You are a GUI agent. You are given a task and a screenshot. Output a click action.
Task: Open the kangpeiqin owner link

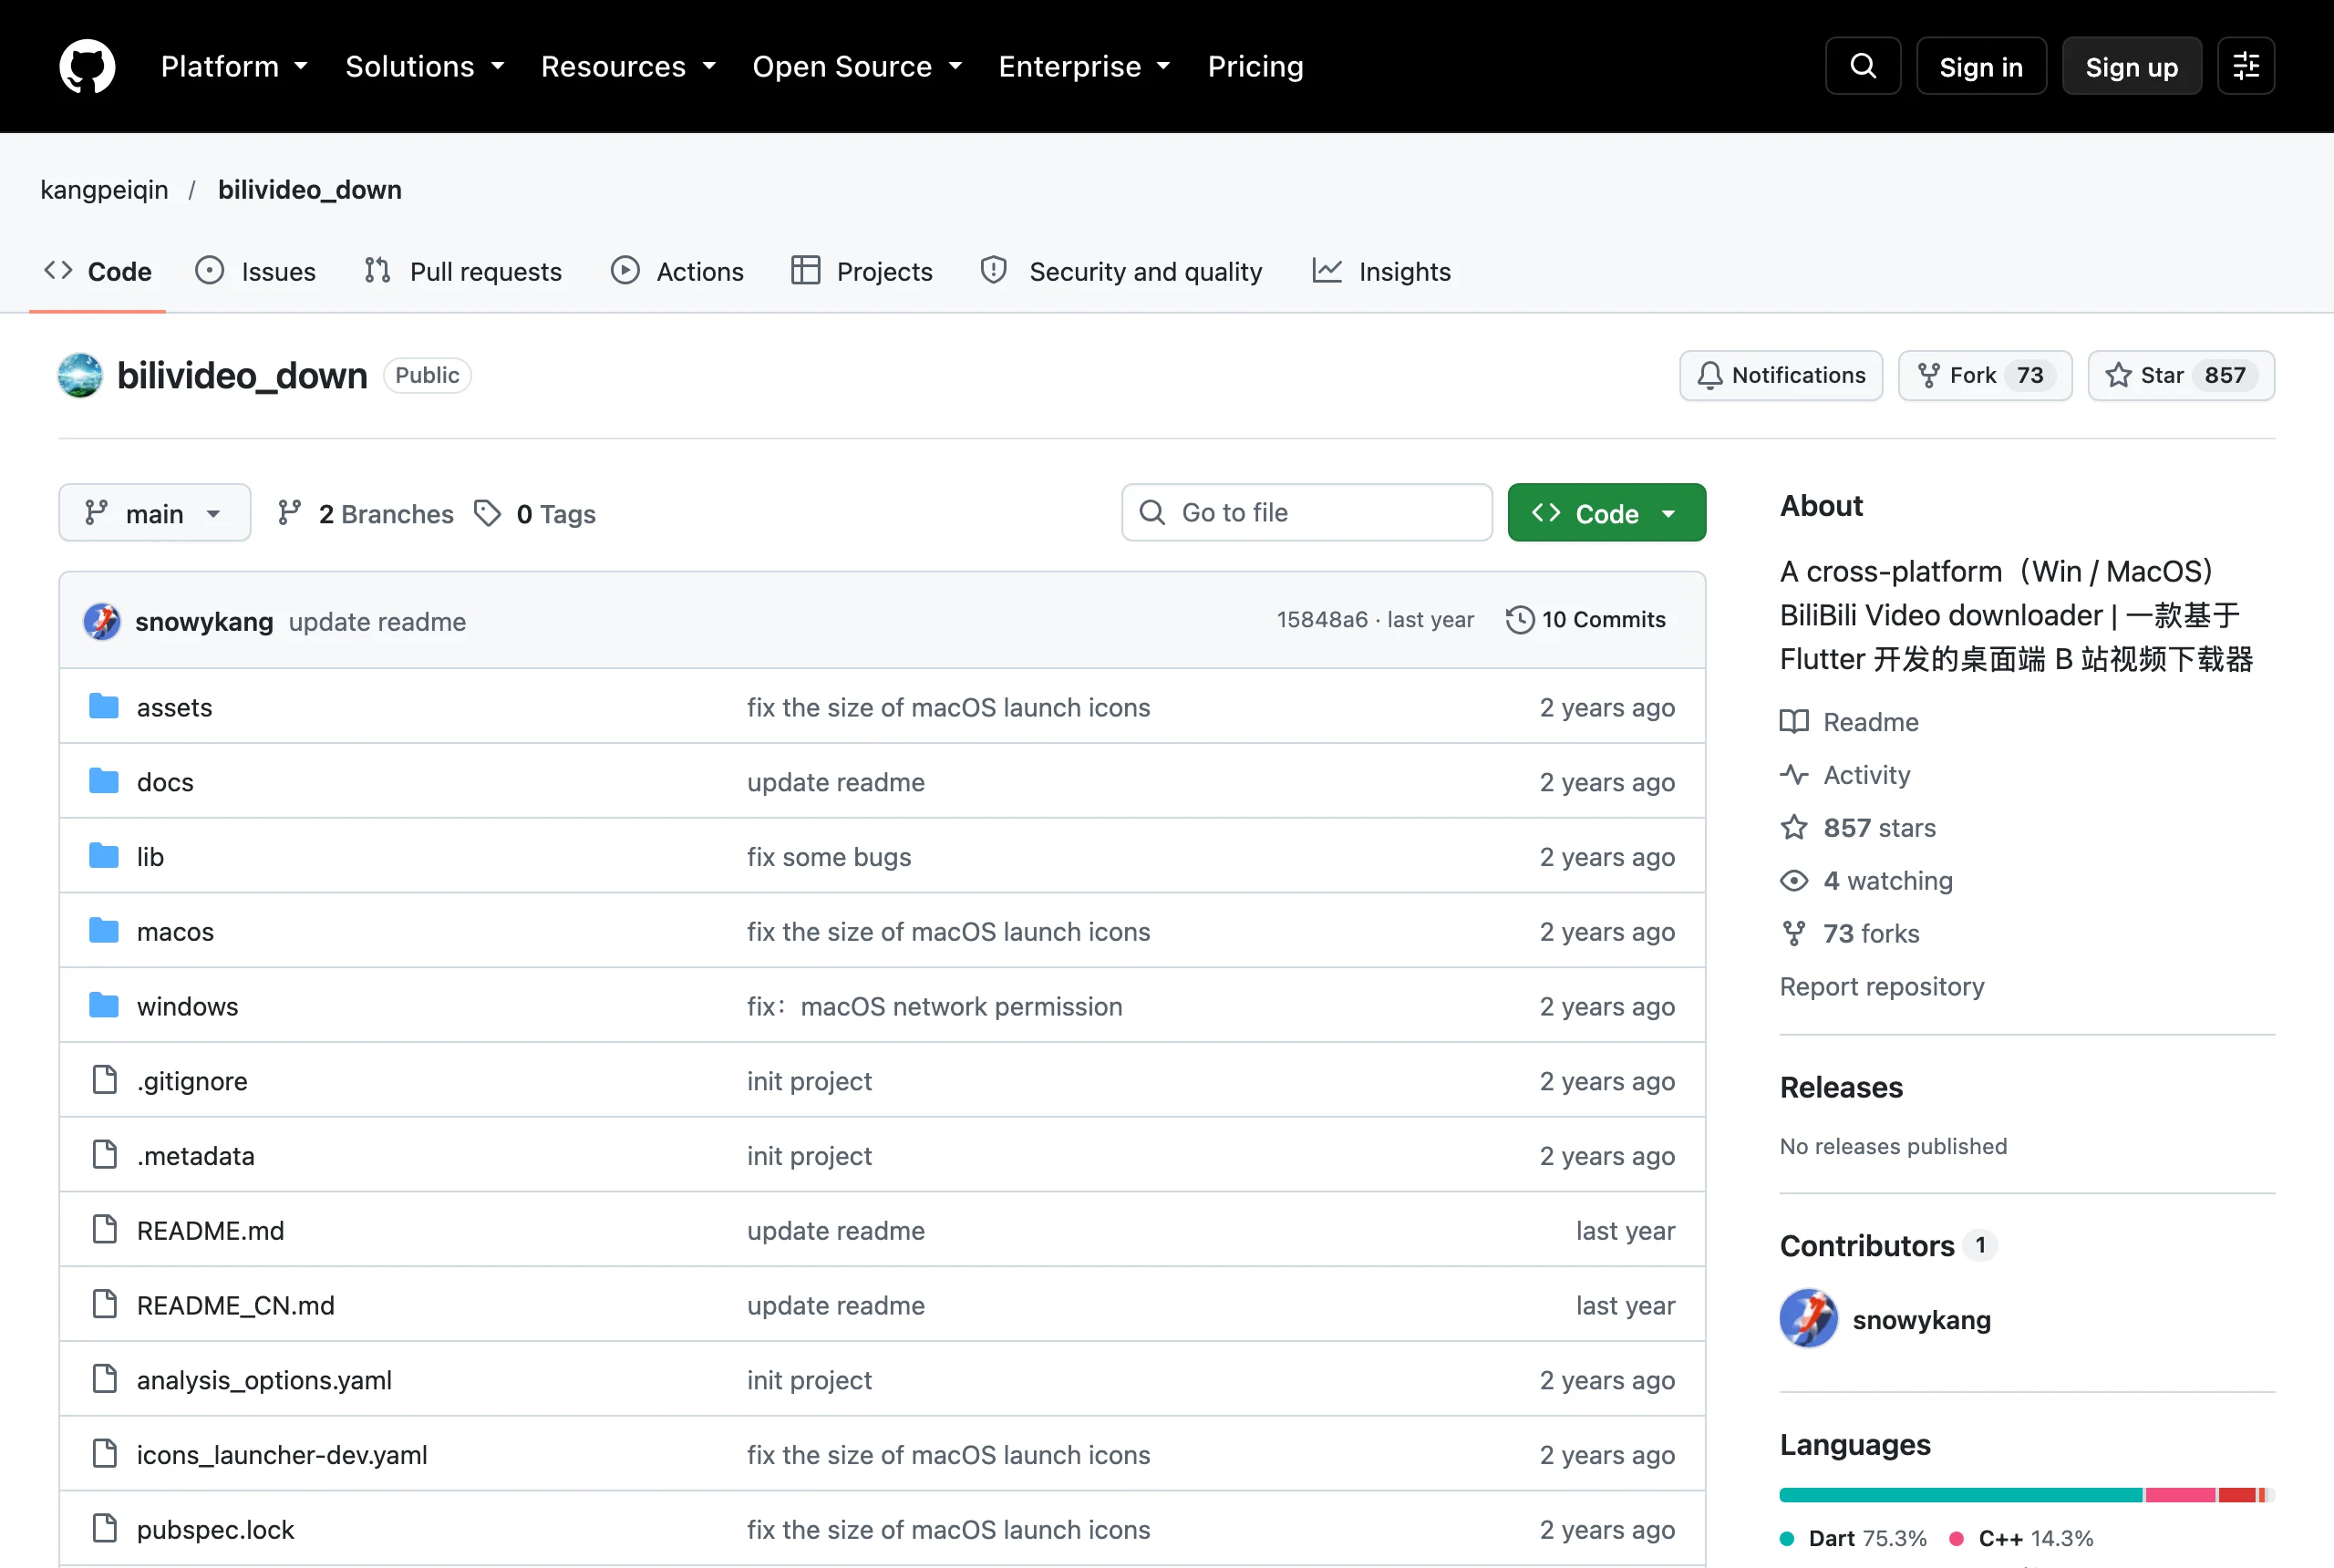pyautogui.click(x=104, y=189)
